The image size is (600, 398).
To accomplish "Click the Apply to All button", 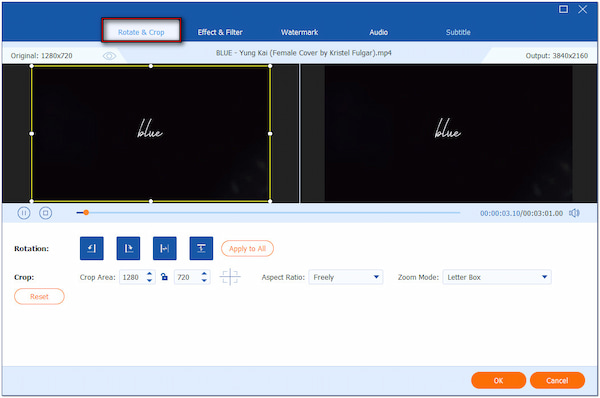I will pyautogui.click(x=247, y=248).
